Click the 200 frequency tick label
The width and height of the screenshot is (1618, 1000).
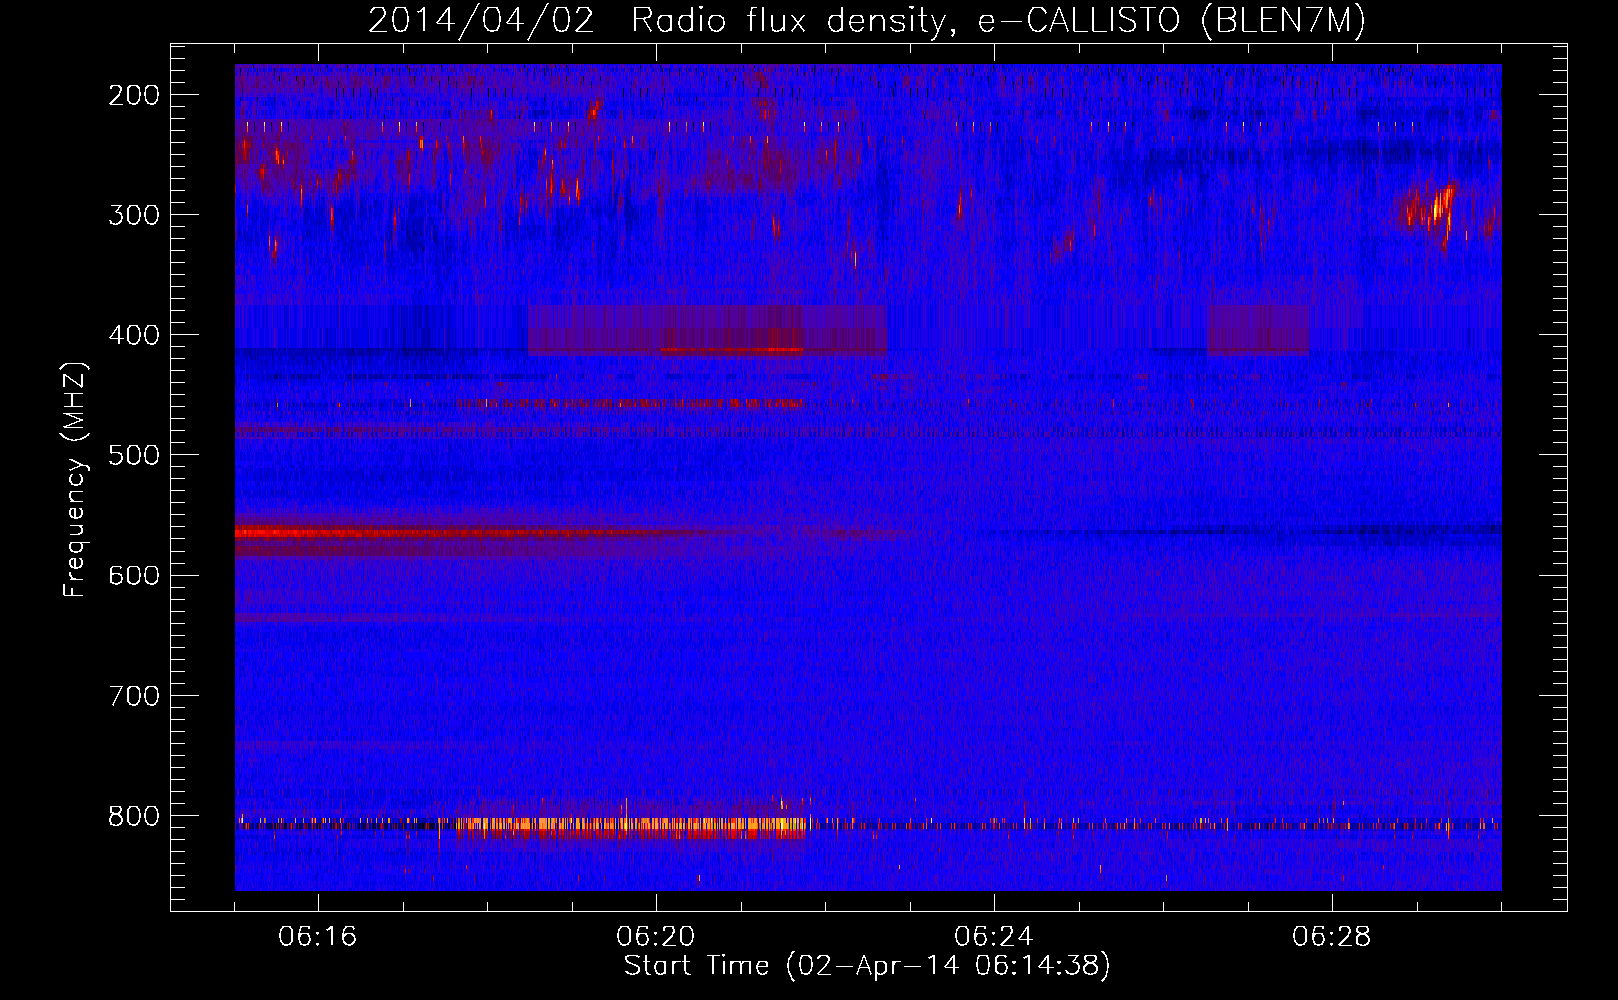click(134, 95)
